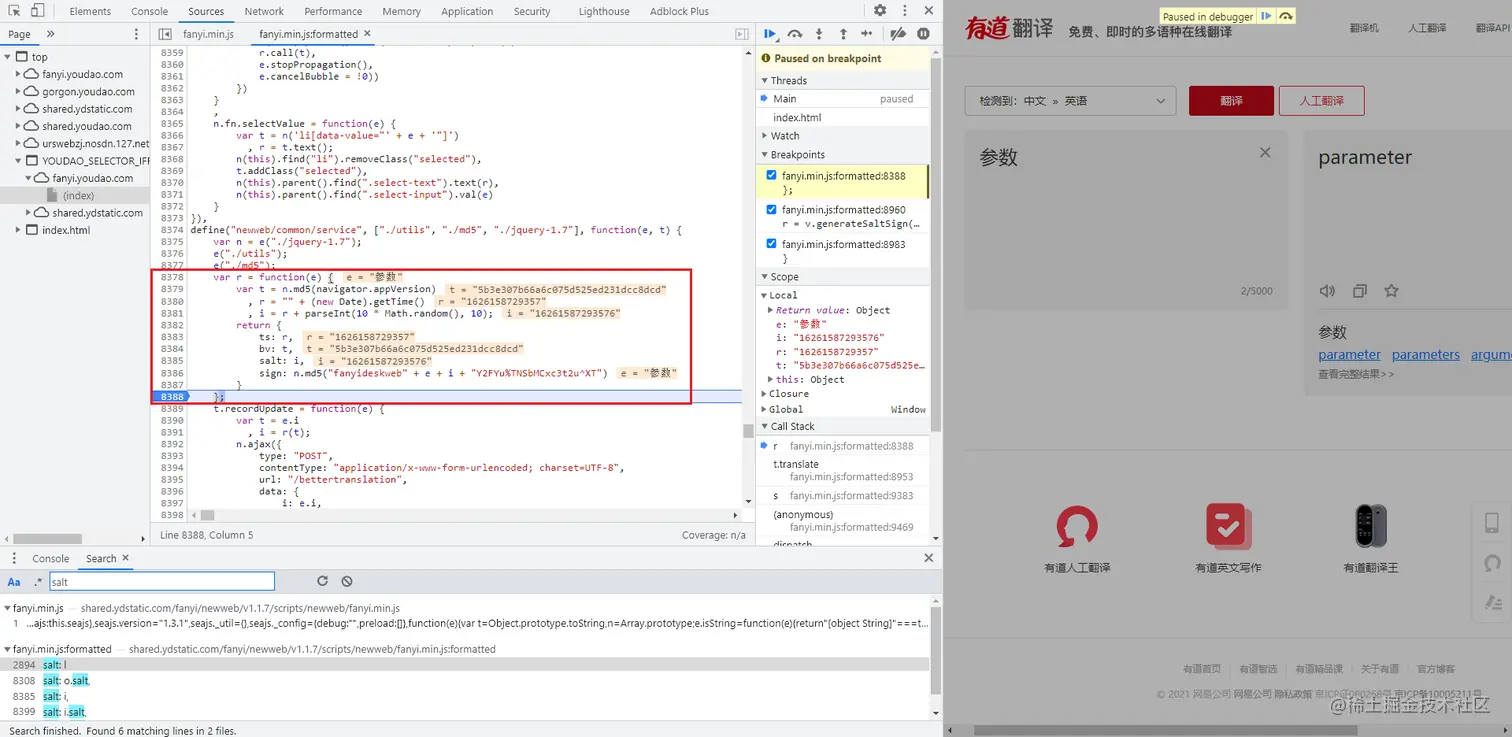Screen dimensions: 1512x737
Task: Clear the source text 参数 with X
Action: coord(1265,153)
